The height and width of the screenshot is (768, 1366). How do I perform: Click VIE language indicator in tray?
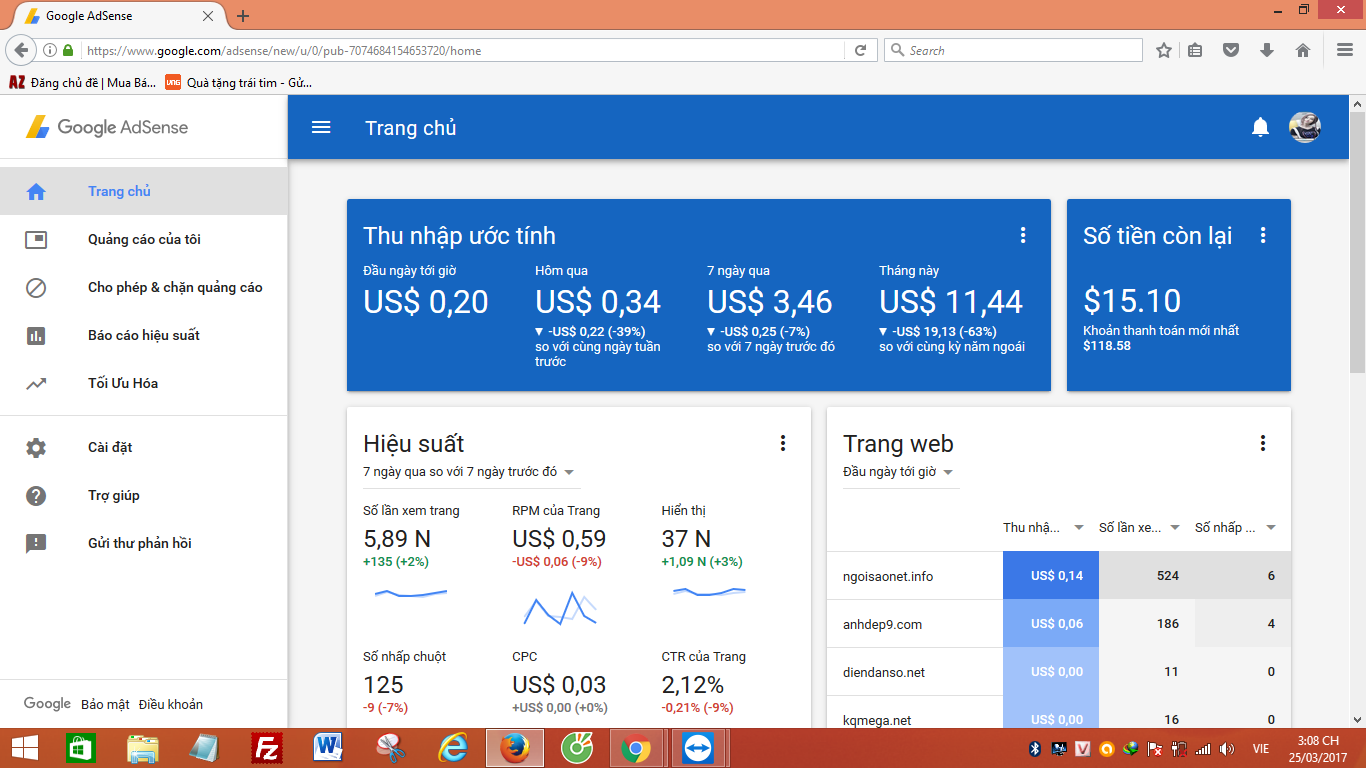(1261, 748)
